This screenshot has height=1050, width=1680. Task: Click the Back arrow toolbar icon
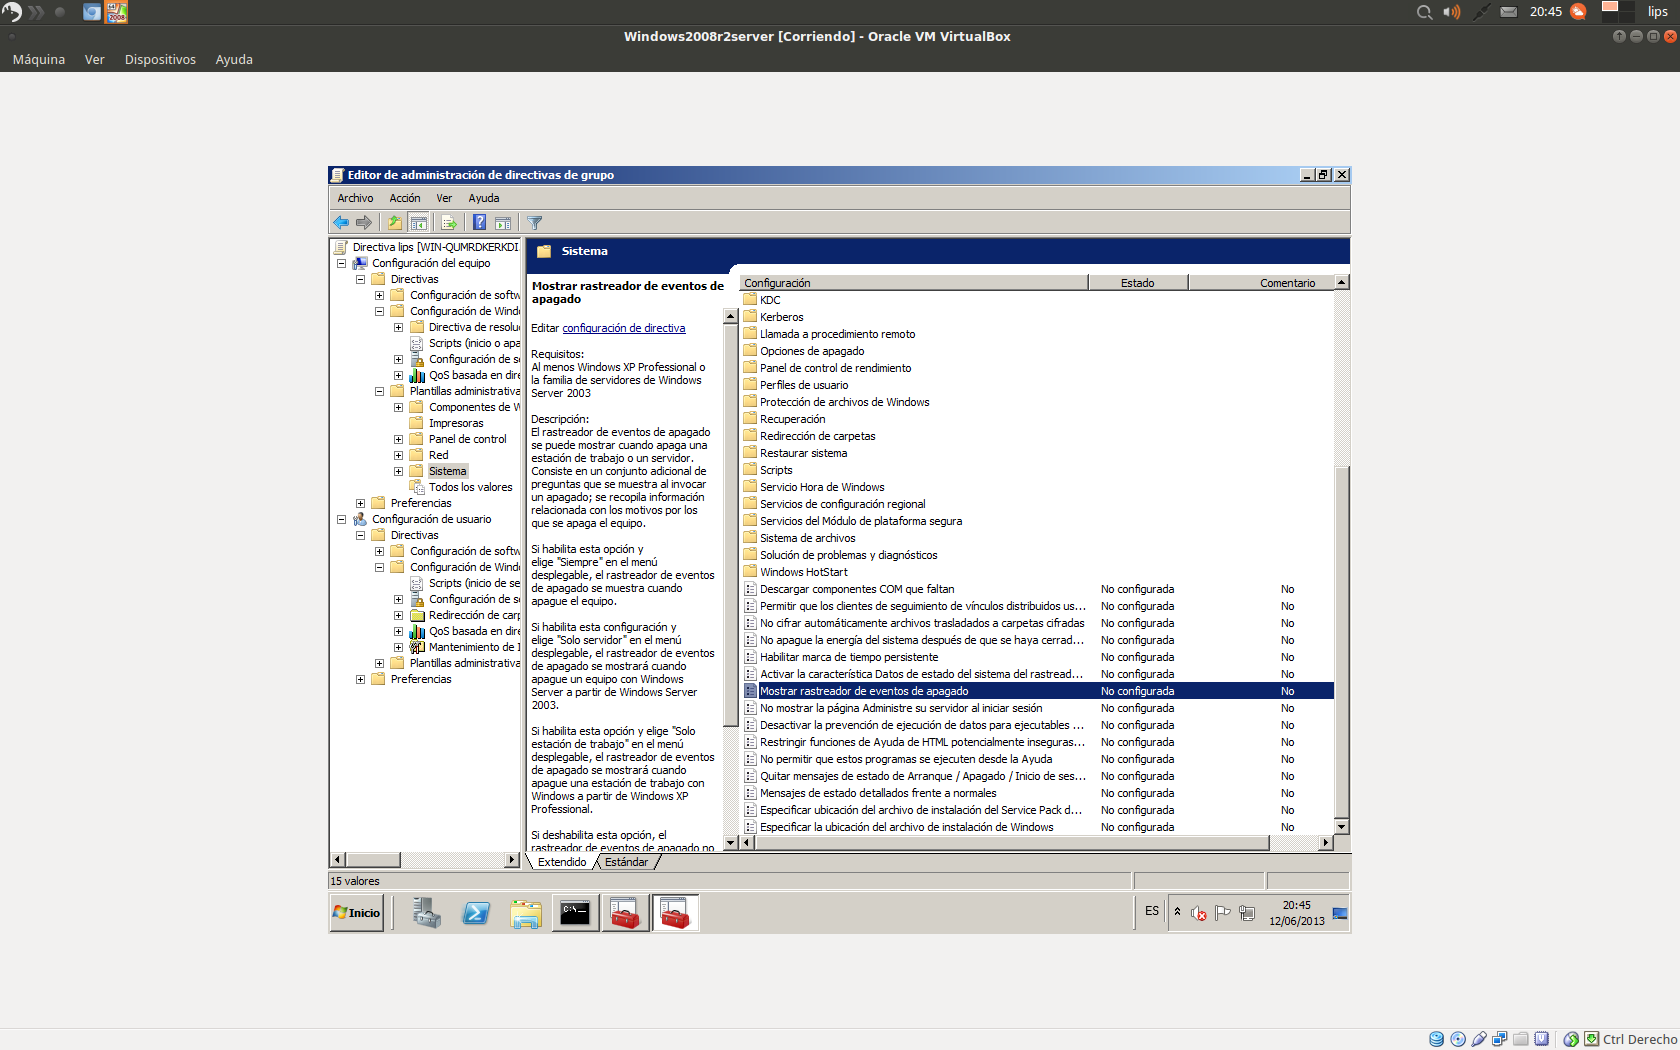341,222
